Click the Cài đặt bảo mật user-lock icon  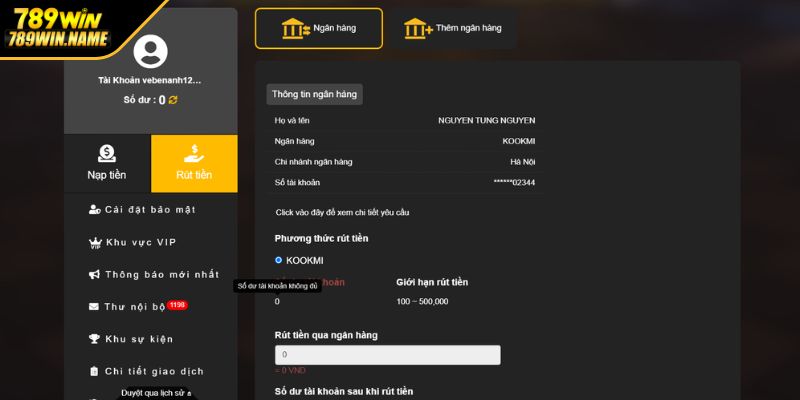94,210
